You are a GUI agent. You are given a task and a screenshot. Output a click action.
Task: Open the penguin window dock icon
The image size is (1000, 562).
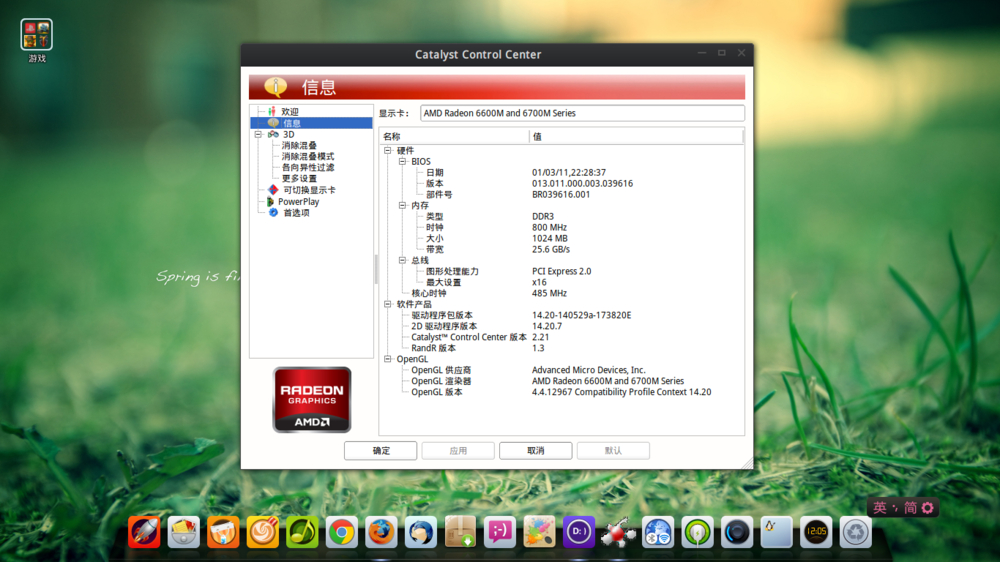click(x=777, y=532)
